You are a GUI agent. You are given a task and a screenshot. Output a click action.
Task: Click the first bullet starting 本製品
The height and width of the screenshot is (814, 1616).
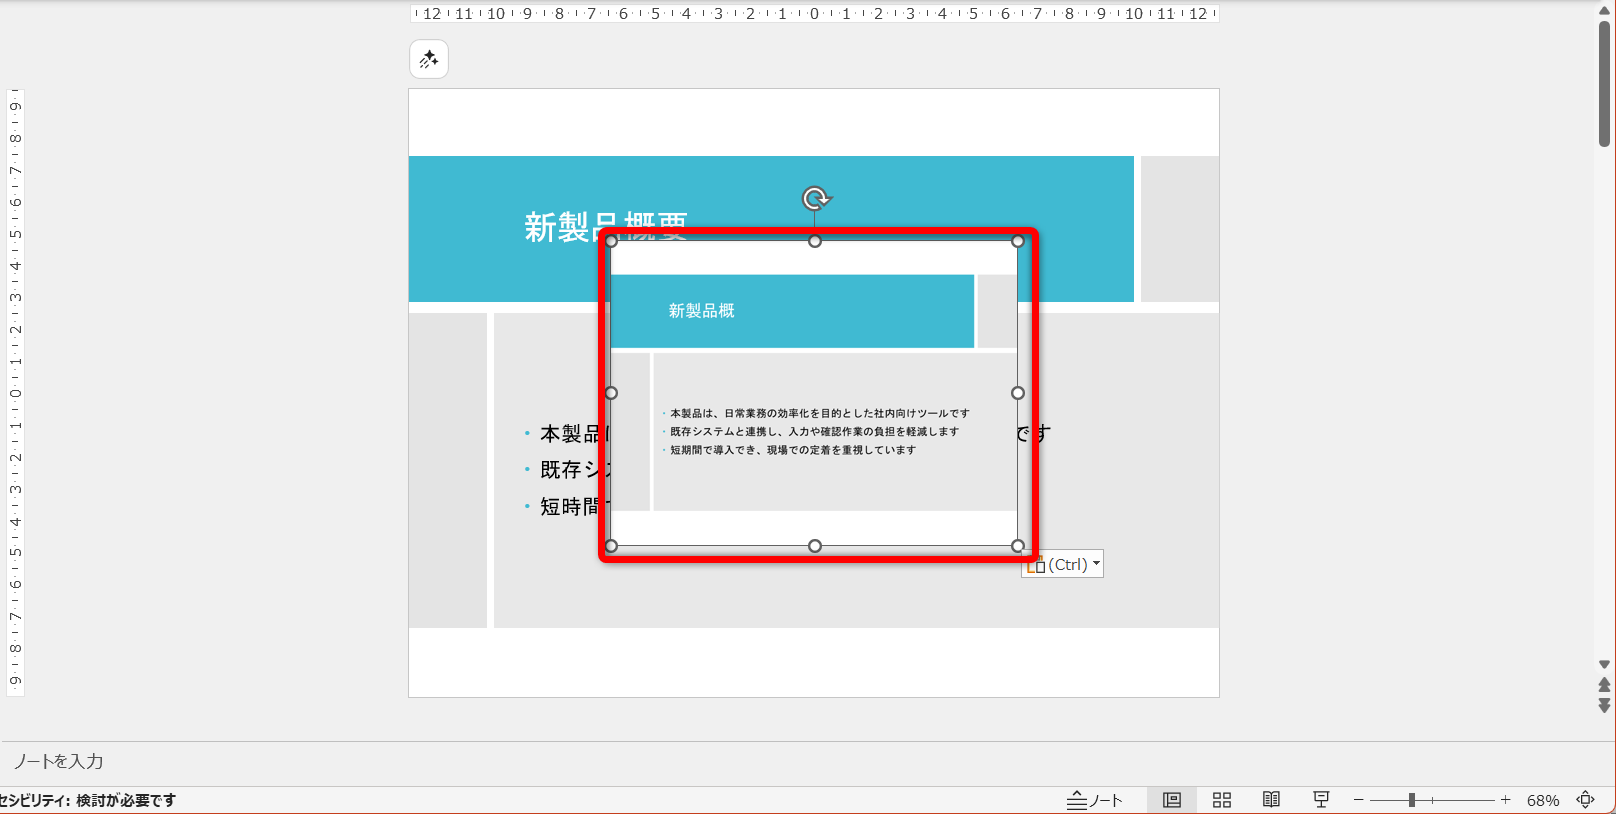pos(571,434)
